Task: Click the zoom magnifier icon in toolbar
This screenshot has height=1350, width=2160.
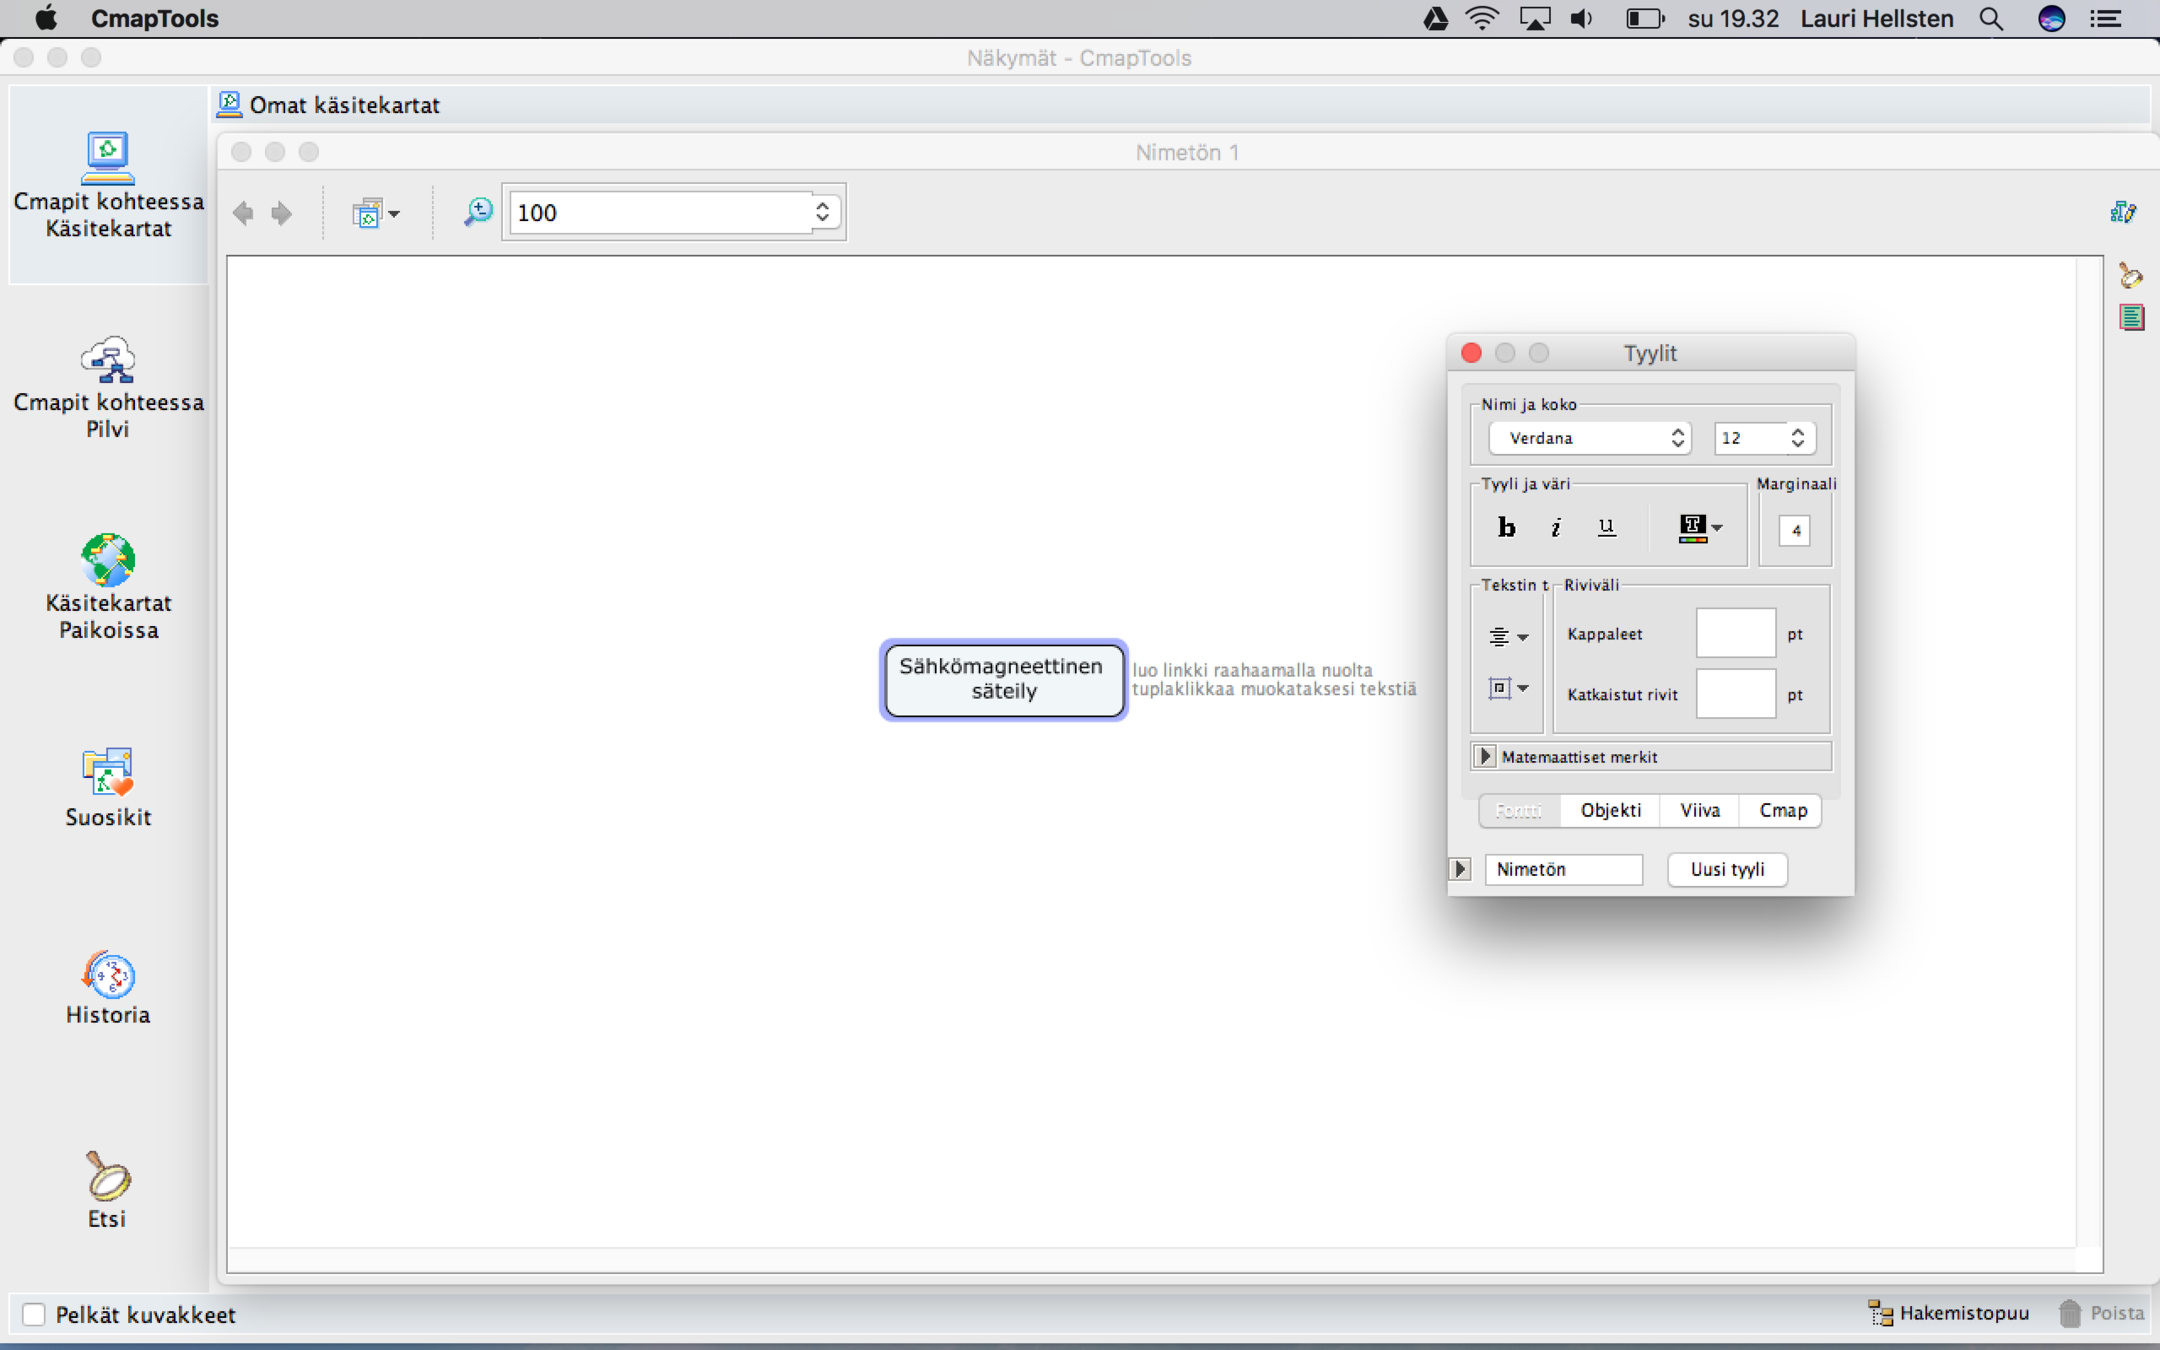Action: click(478, 212)
